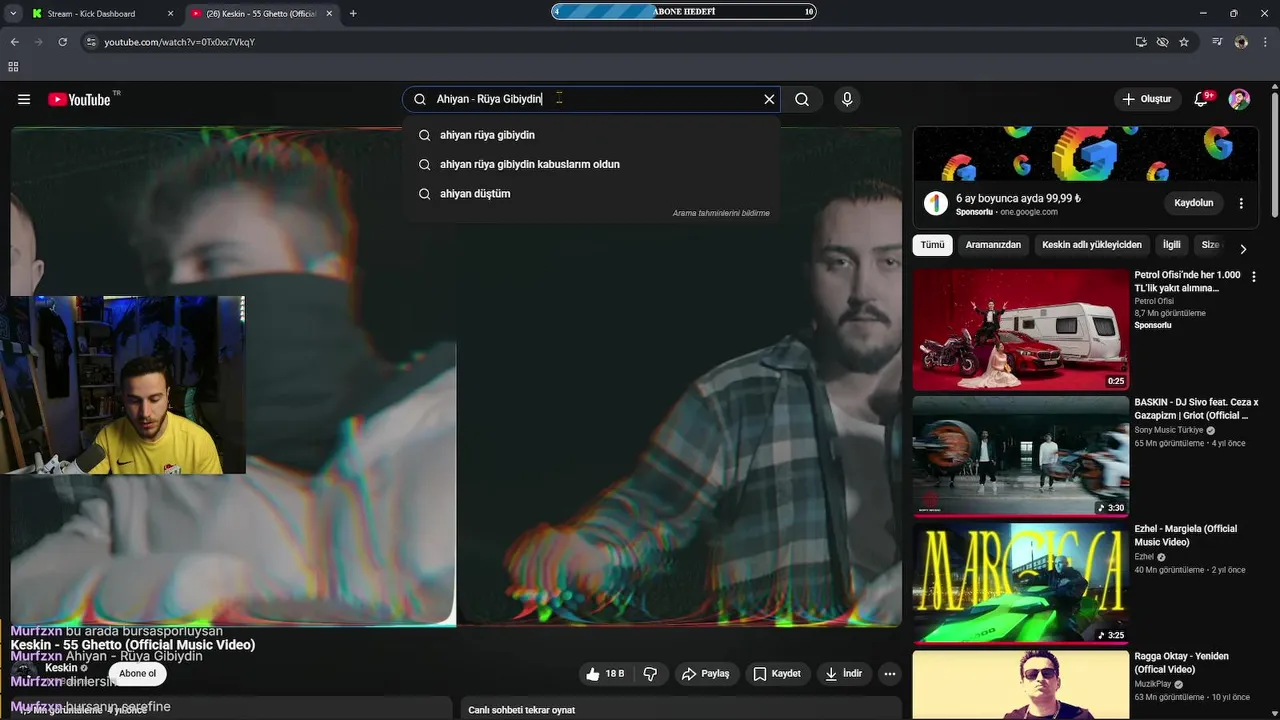Click Oluştur create button
Image resolution: width=1280 pixels, height=720 pixels.
click(x=1146, y=99)
